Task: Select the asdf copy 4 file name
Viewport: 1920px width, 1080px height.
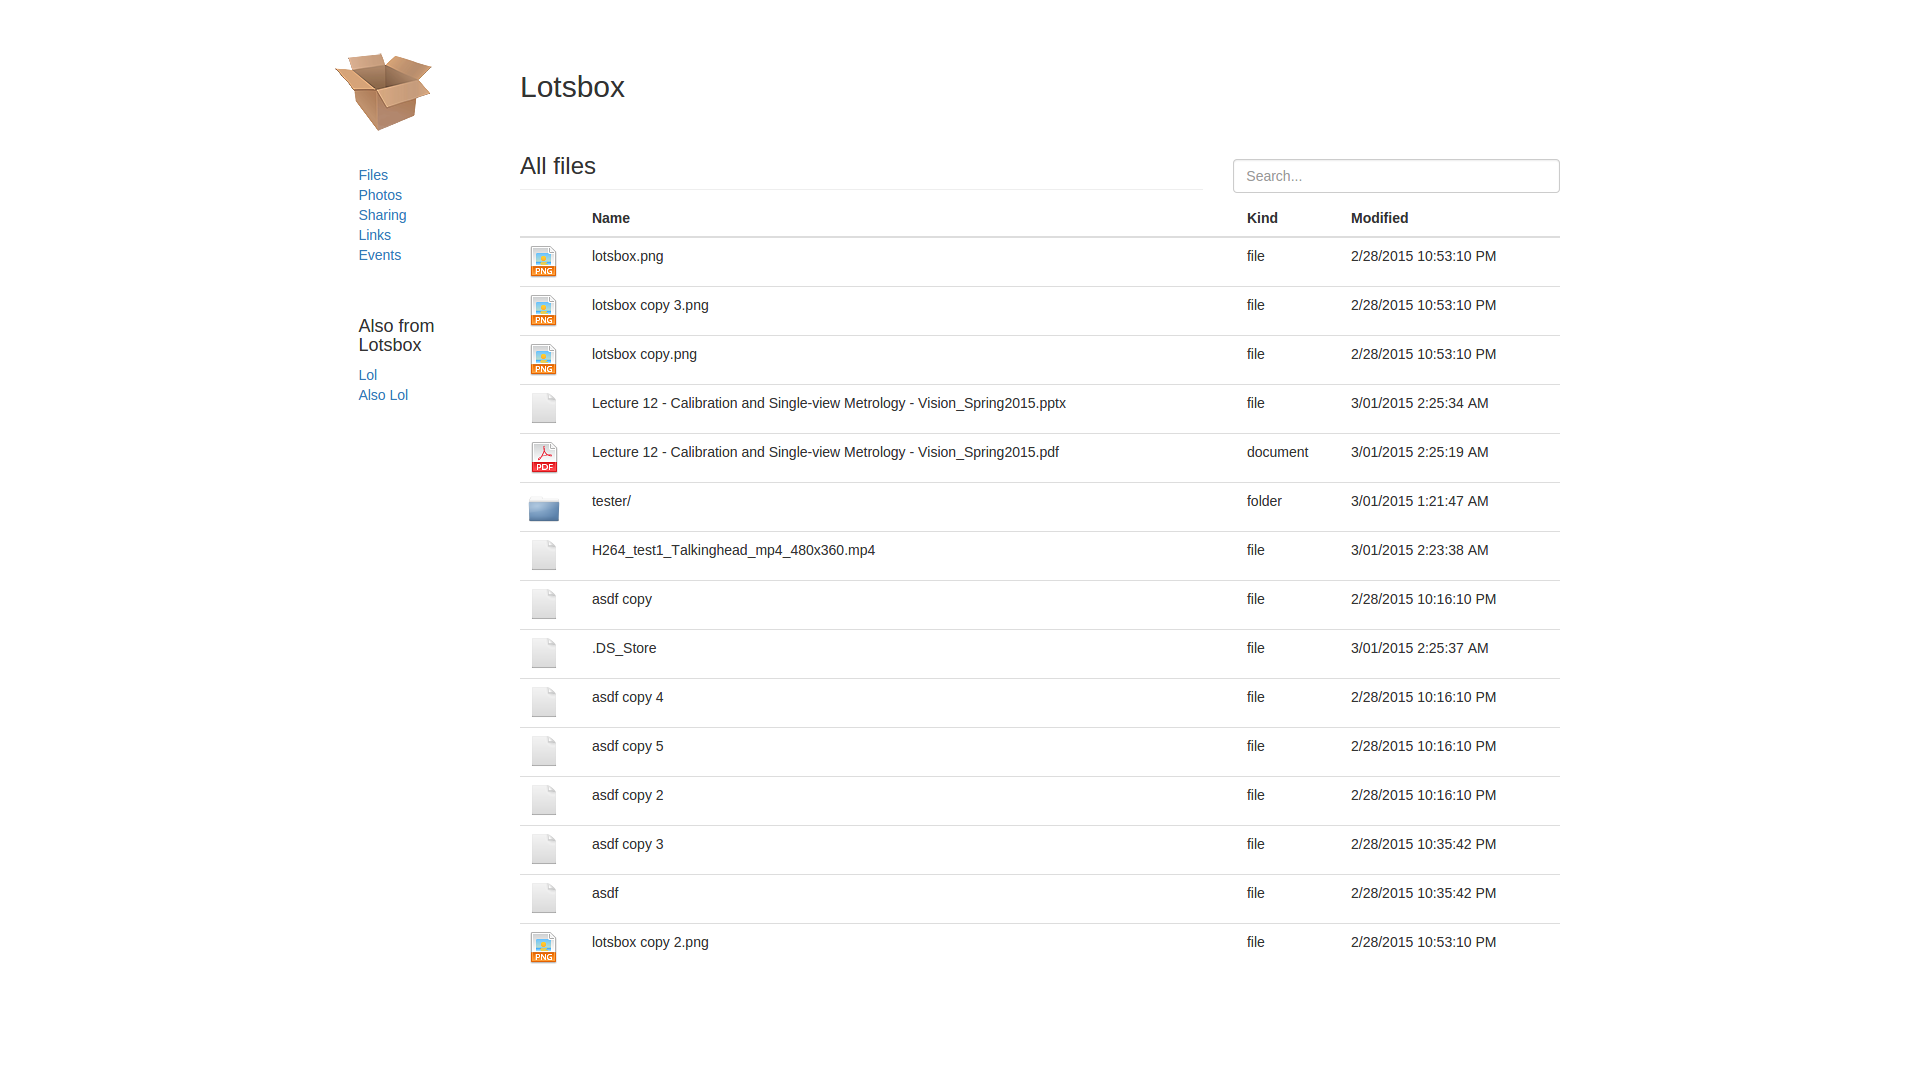Action: tap(627, 697)
